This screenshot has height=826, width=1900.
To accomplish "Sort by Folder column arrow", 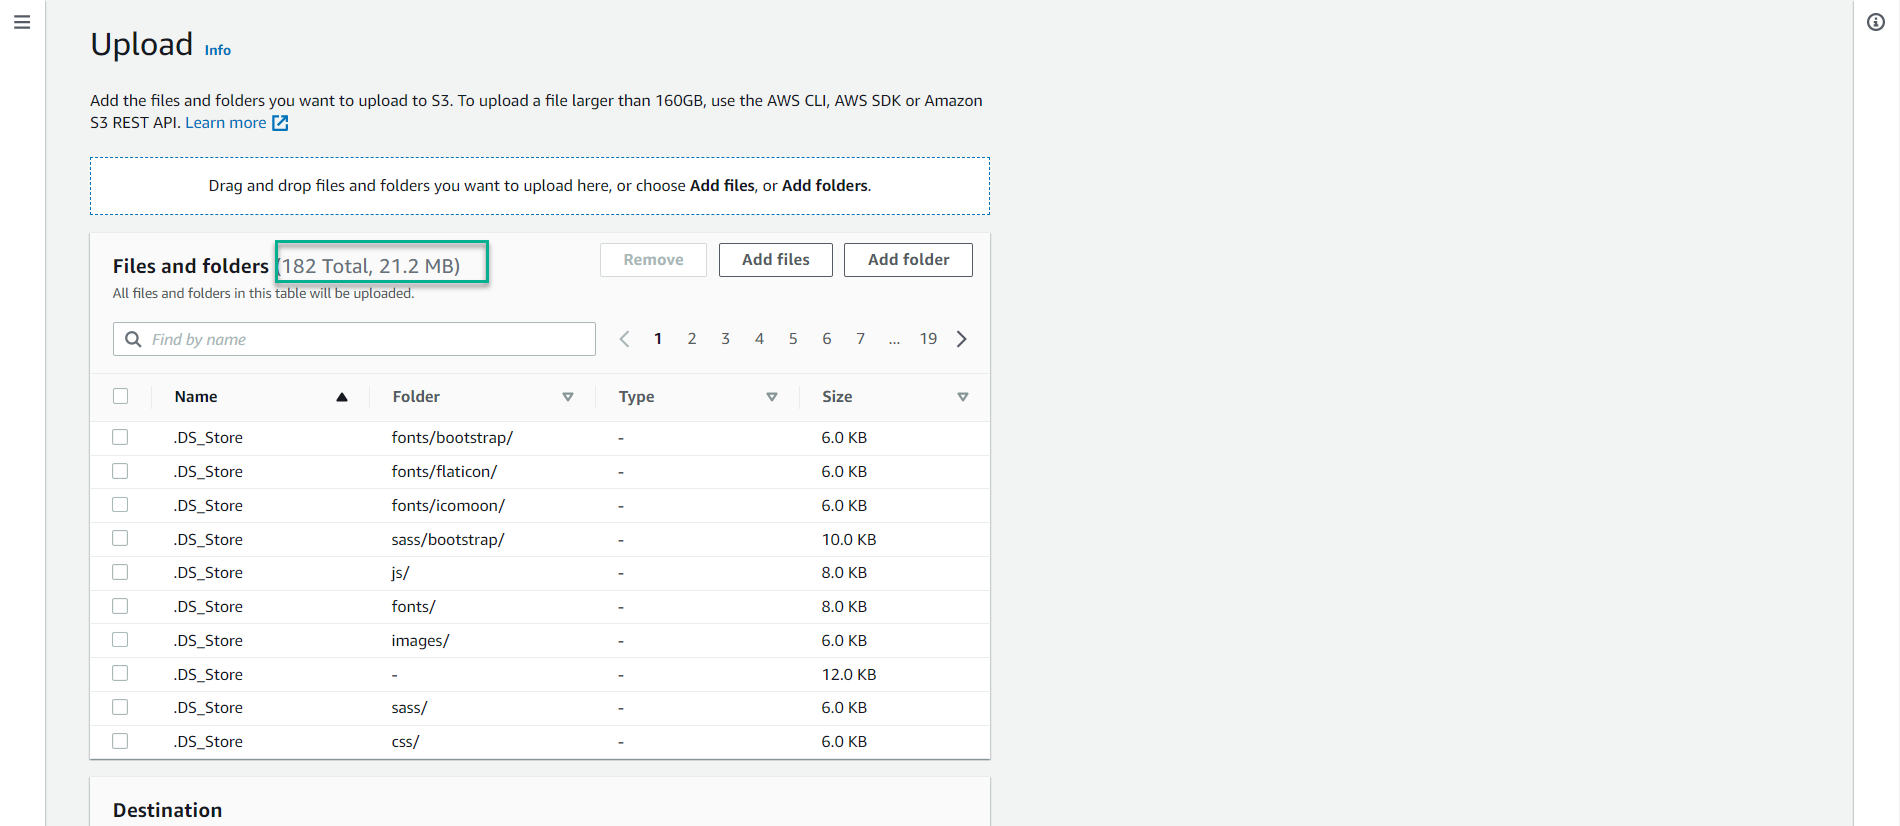I will pos(568,397).
